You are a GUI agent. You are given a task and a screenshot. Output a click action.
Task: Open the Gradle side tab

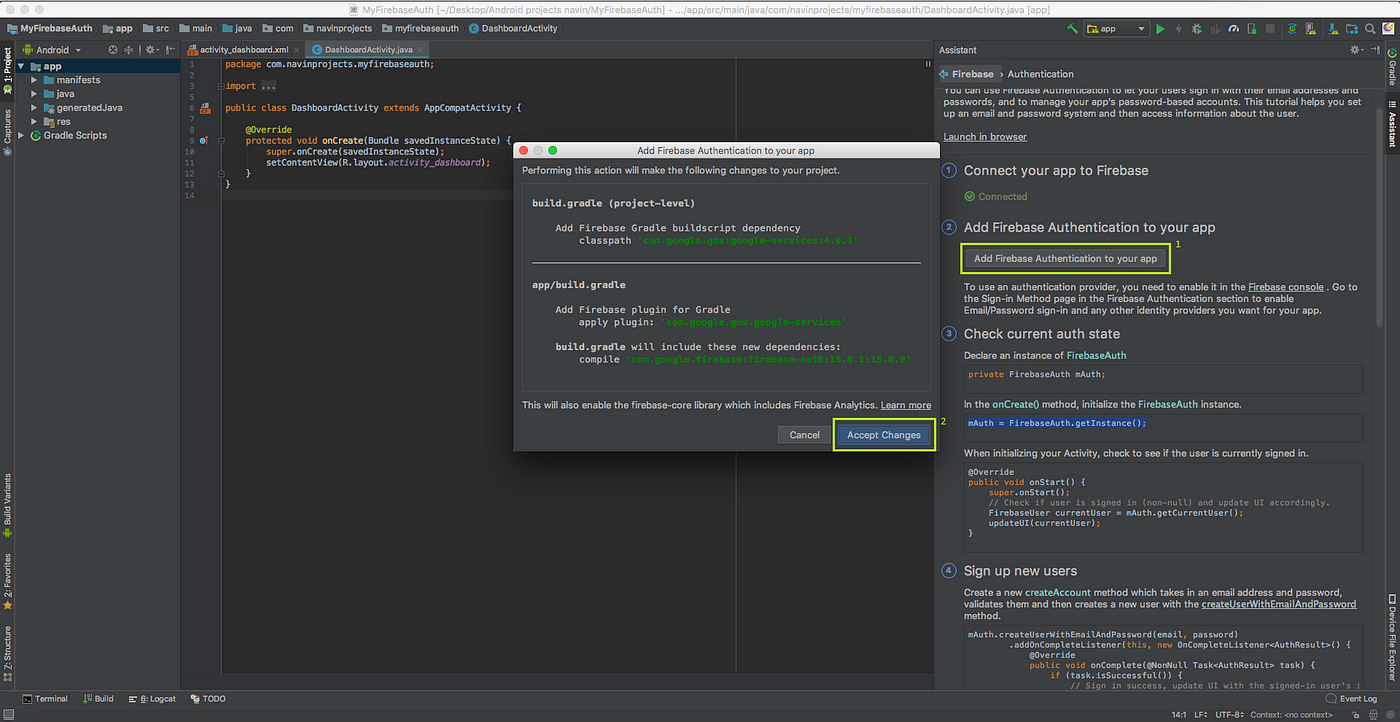(x=1391, y=66)
